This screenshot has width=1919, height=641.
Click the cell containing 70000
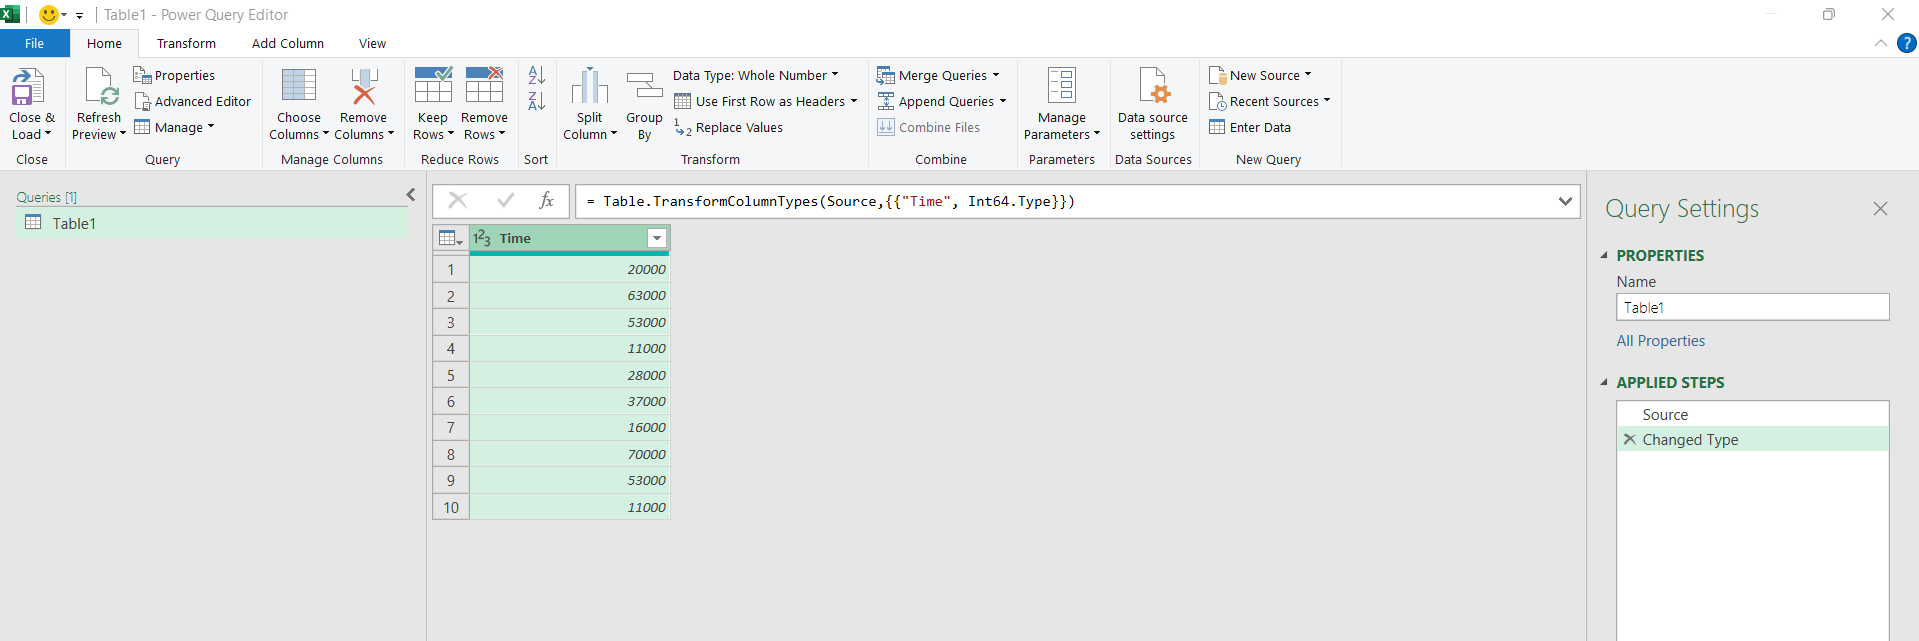[570, 454]
